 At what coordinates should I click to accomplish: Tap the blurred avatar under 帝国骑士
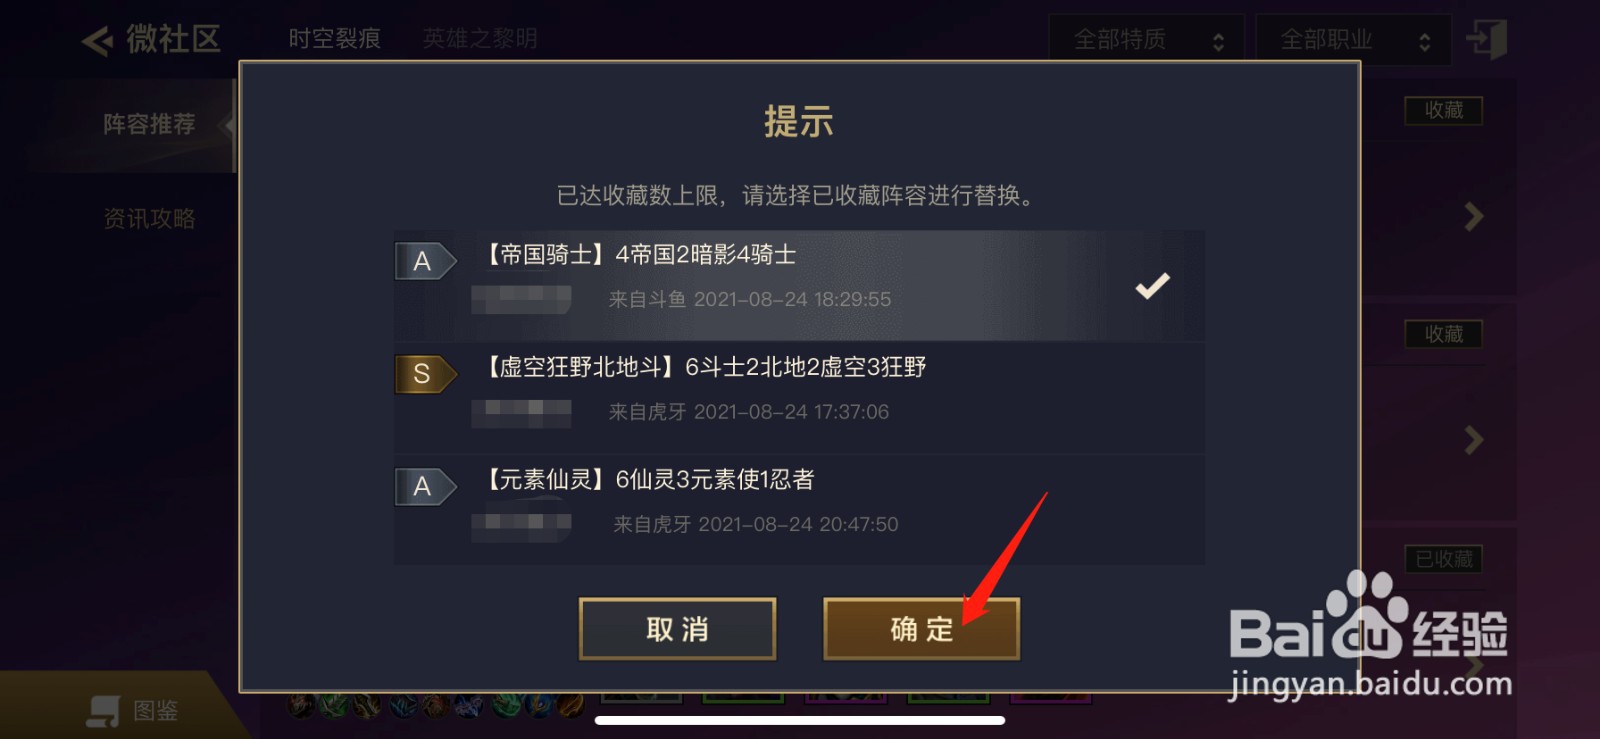(x=521, y=299)
